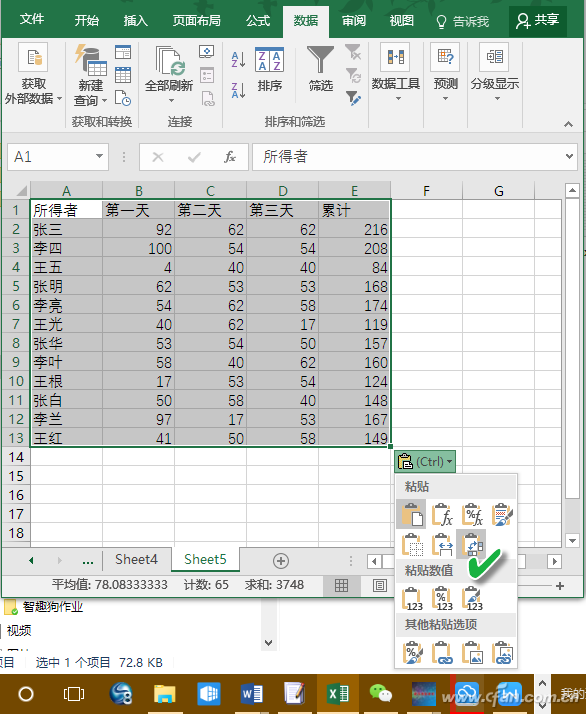Click the Share button (共享)
Image resolution: width=586 pixels, height=714 pixels.
(538, 20)
